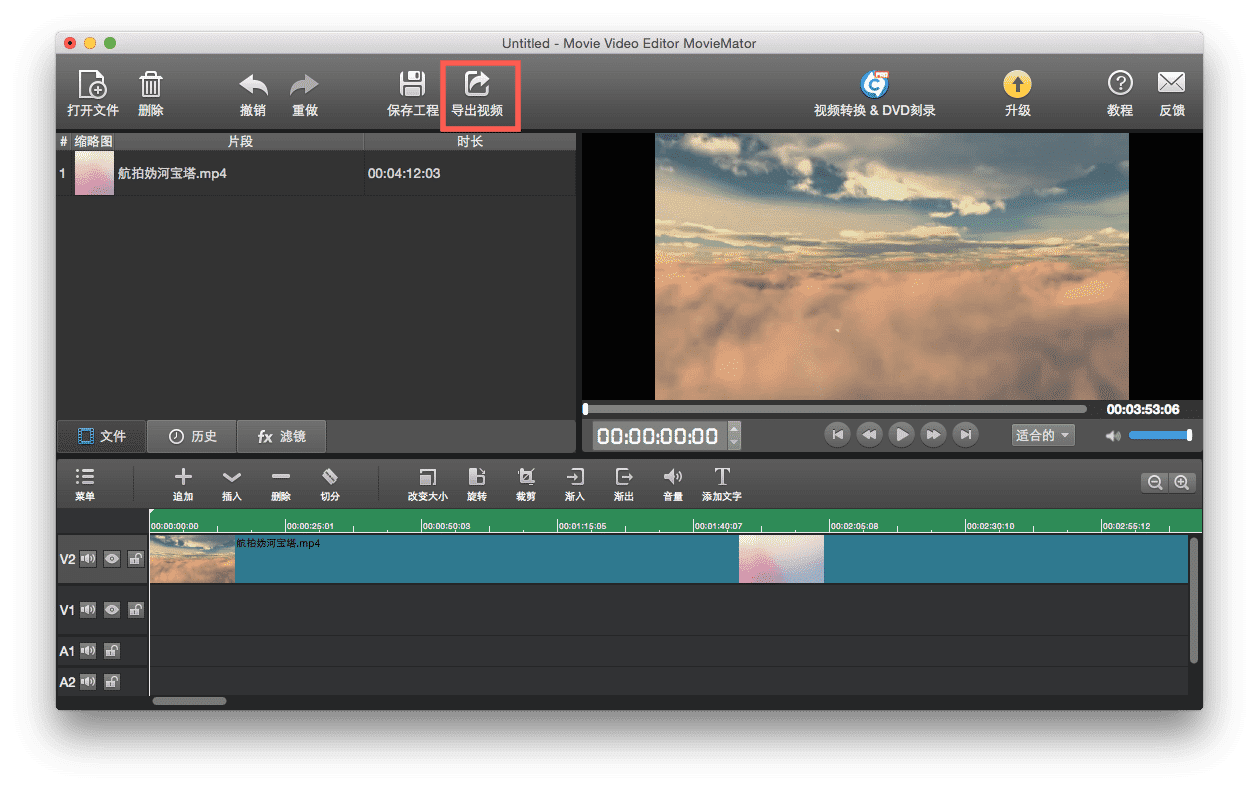Screen dimensions: 1259x790
Task: Open the timeline 菜单 menu
Action: pyautogui.click(x=85, y=485)
